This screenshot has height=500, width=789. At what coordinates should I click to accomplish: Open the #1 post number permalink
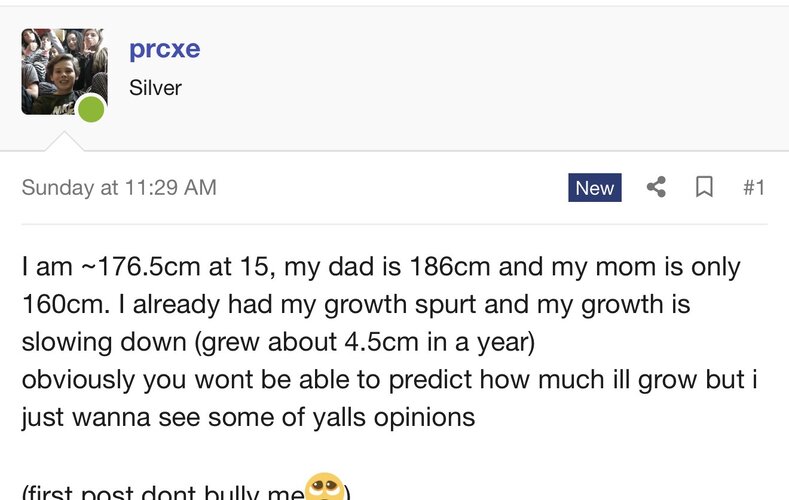(x=754, y=188)
